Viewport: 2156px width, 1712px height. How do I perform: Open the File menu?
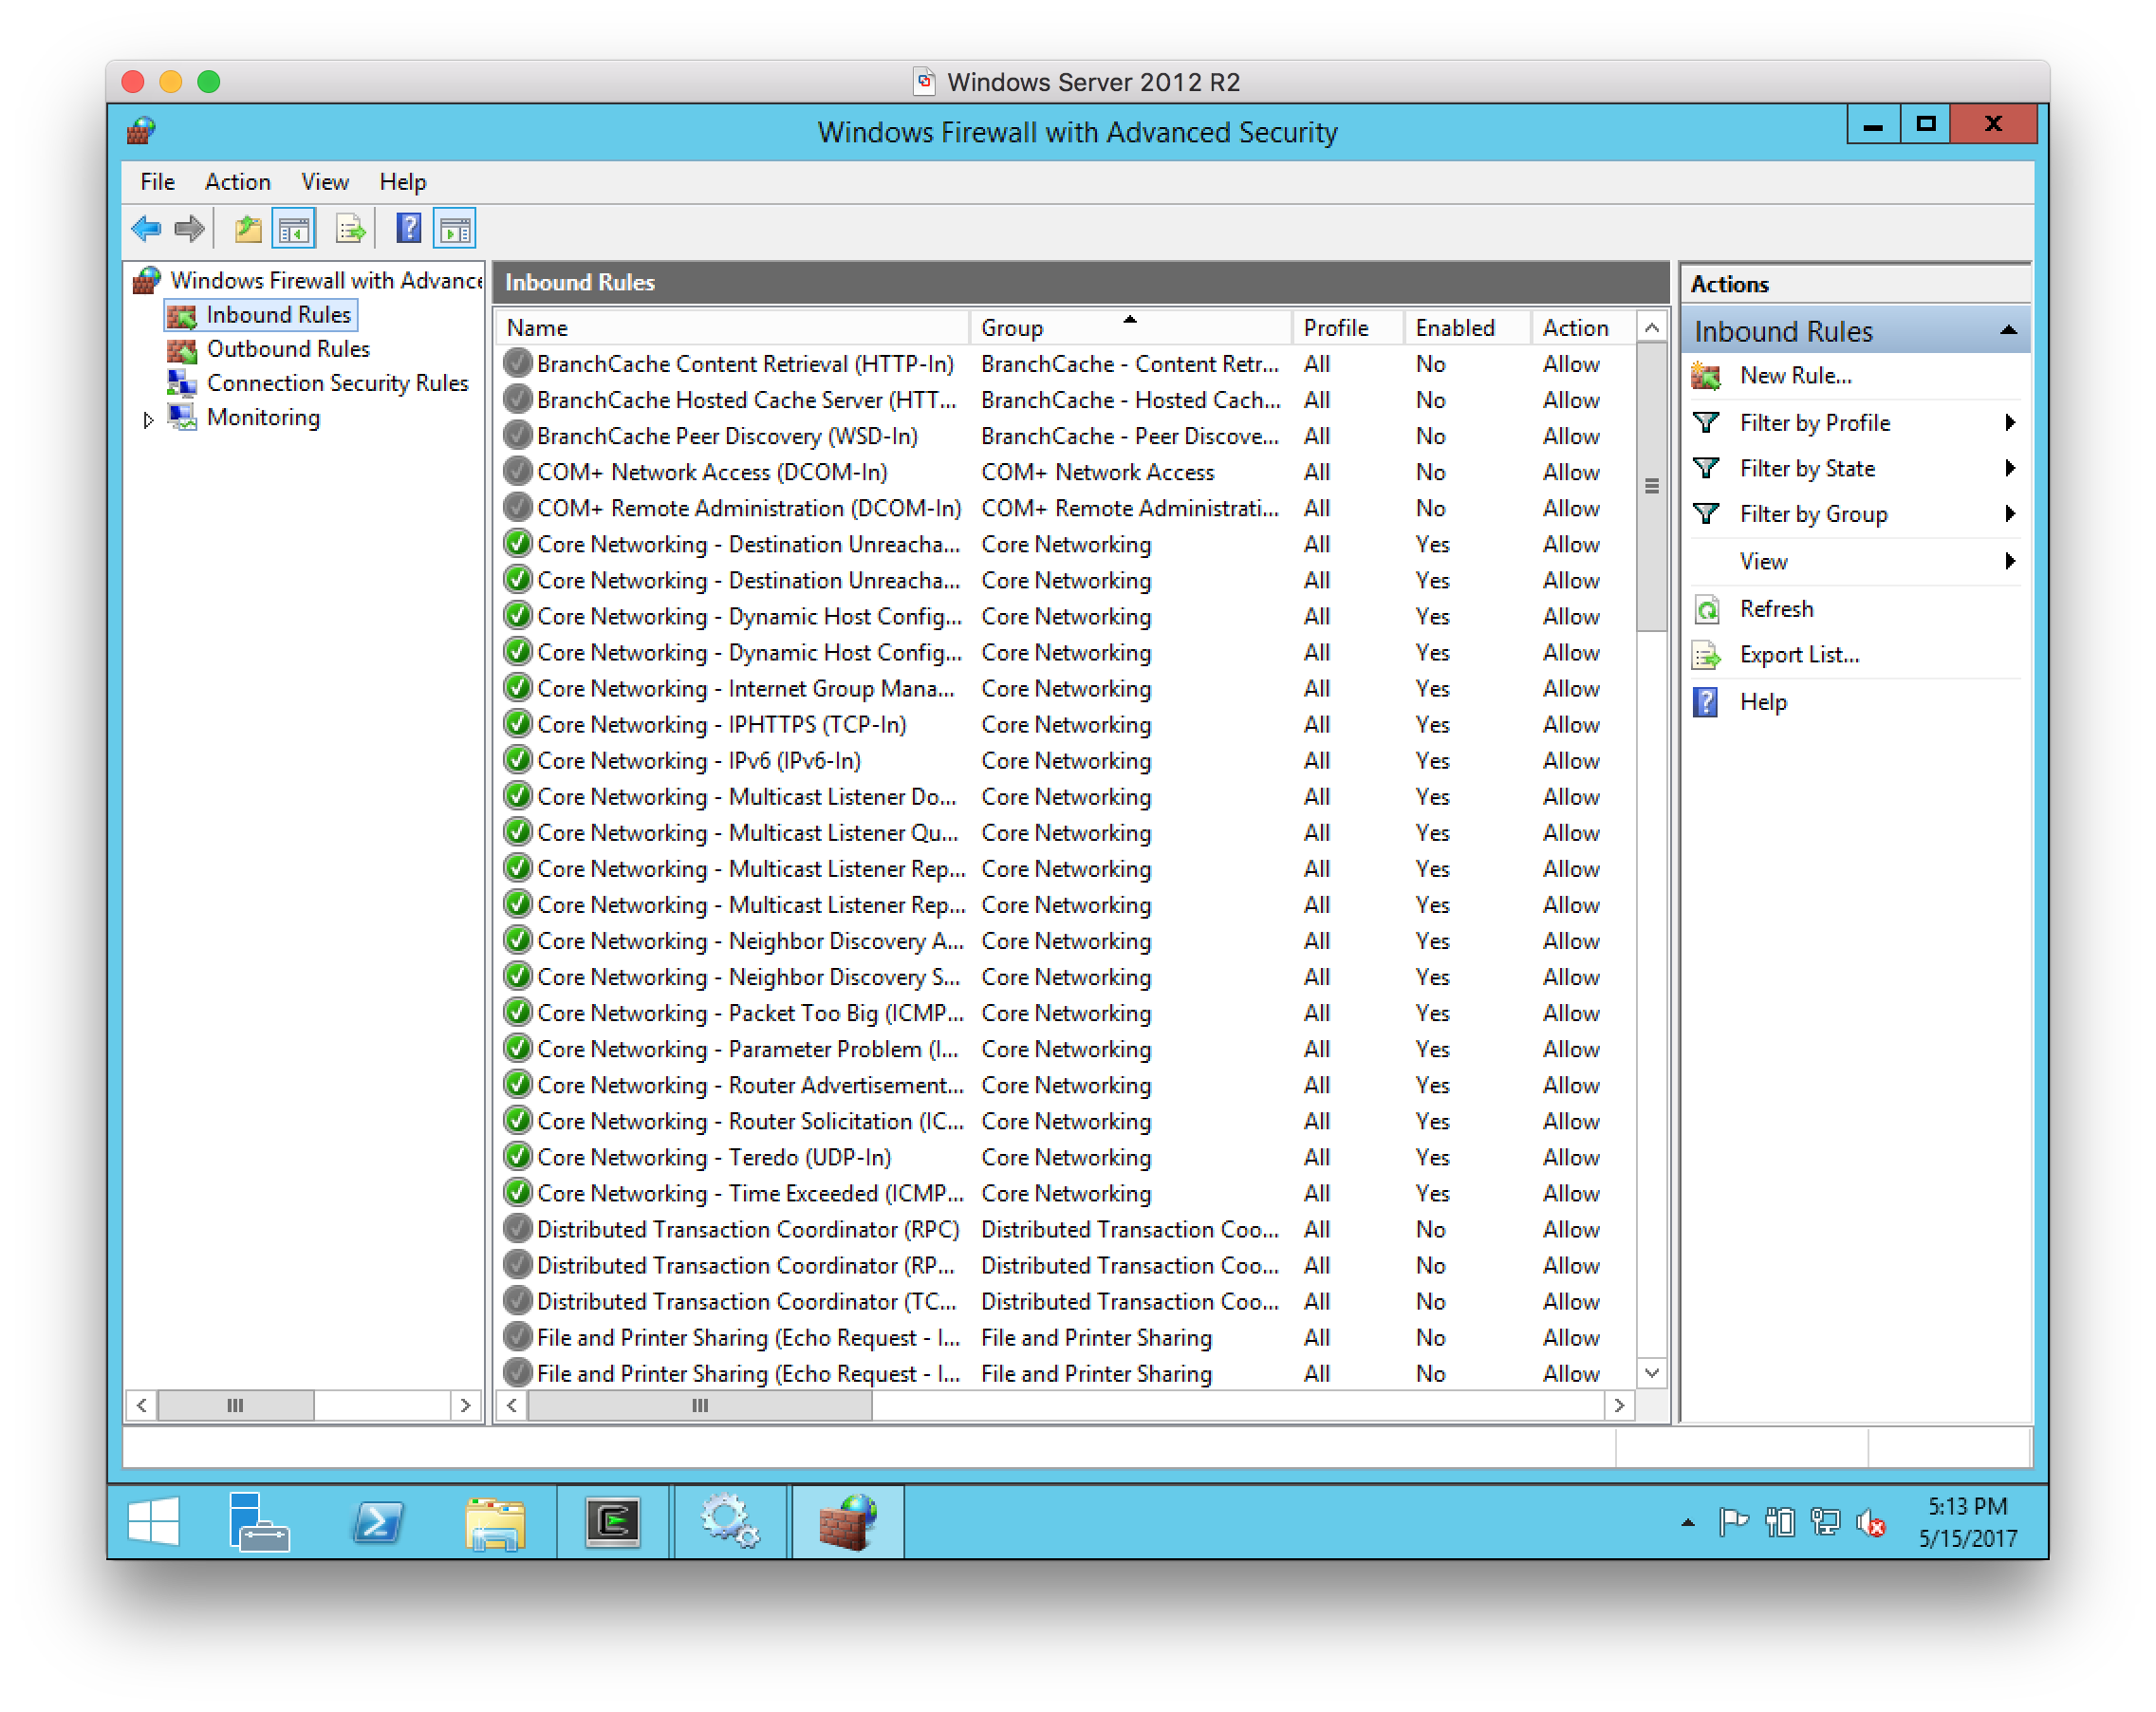[x=157, y=182]
